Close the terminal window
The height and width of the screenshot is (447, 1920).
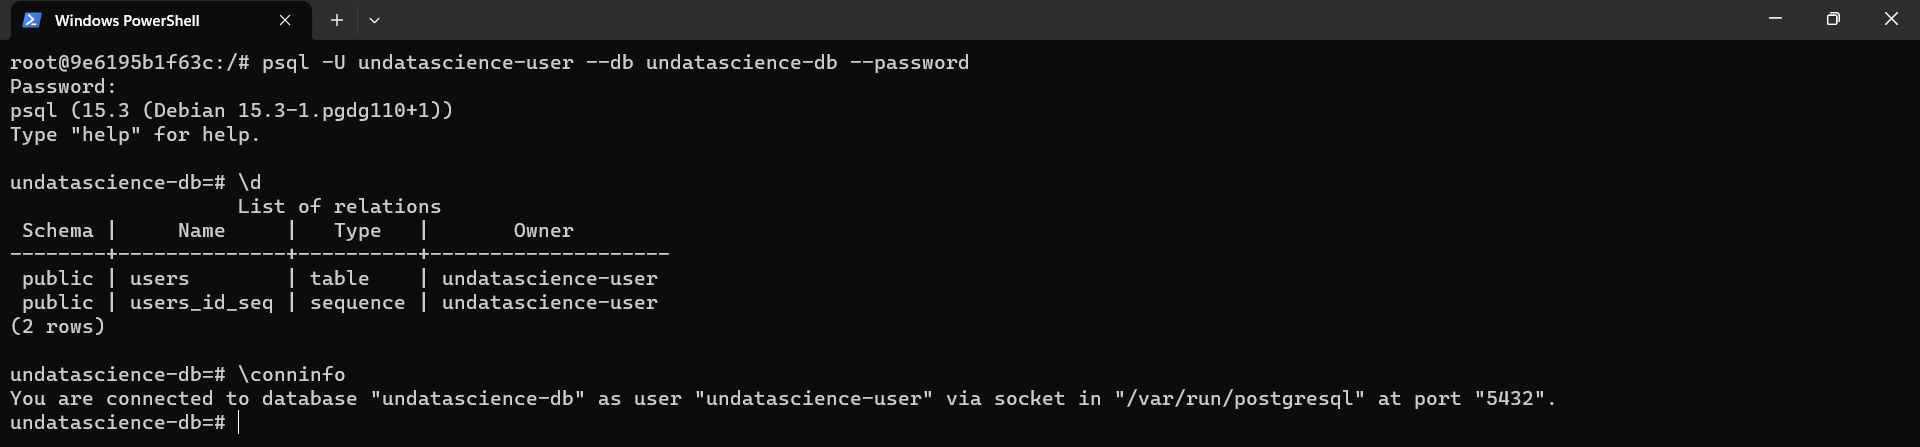pos(1891,19)
